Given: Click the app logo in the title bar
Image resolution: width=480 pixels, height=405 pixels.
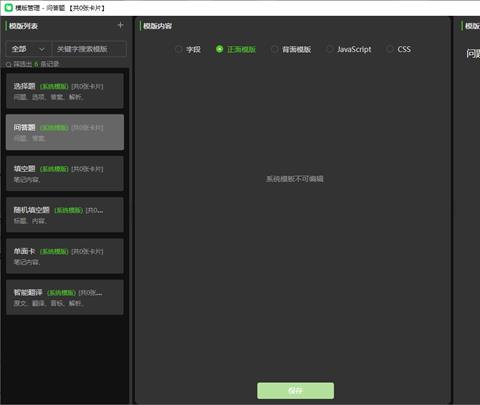Looking at the screenshot, I should (x=9, y=7).
